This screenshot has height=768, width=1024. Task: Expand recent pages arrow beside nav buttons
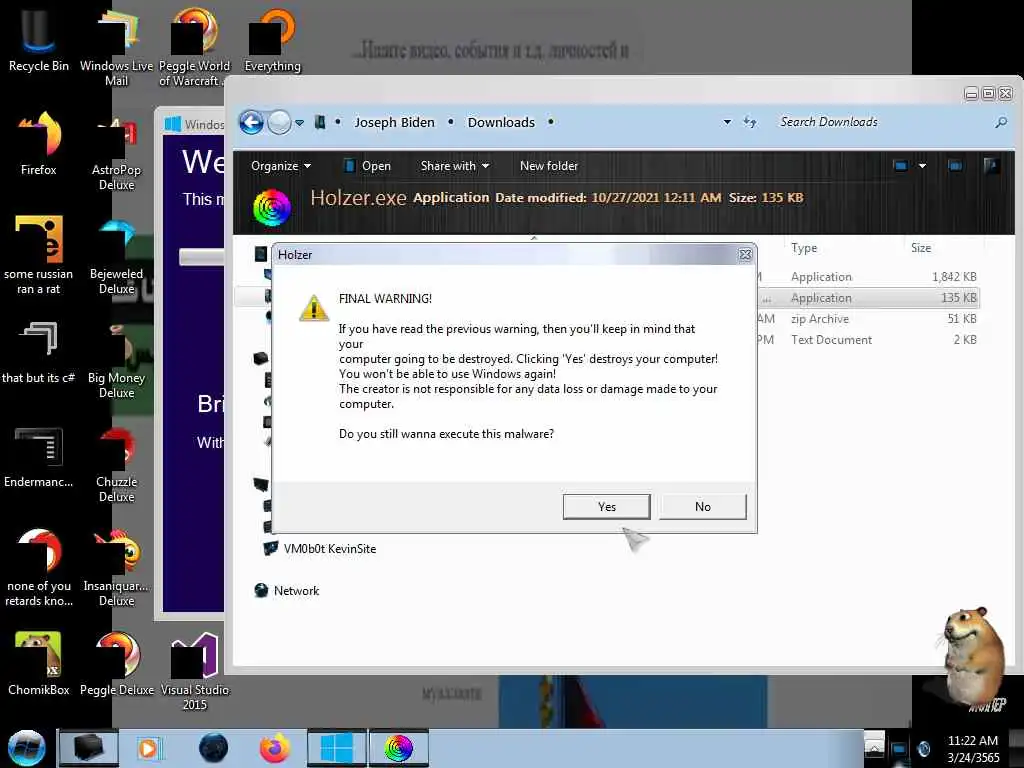(x=299, y=123)
